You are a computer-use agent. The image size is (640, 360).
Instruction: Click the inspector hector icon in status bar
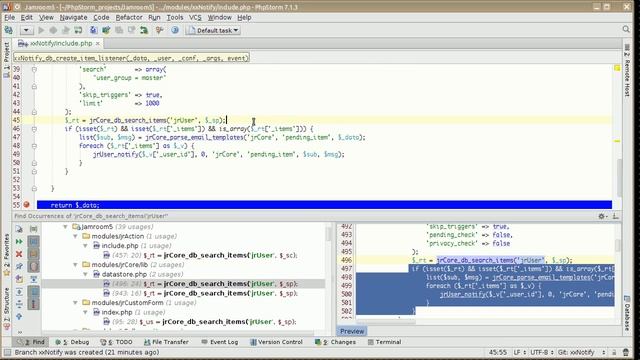click(626, 352)
